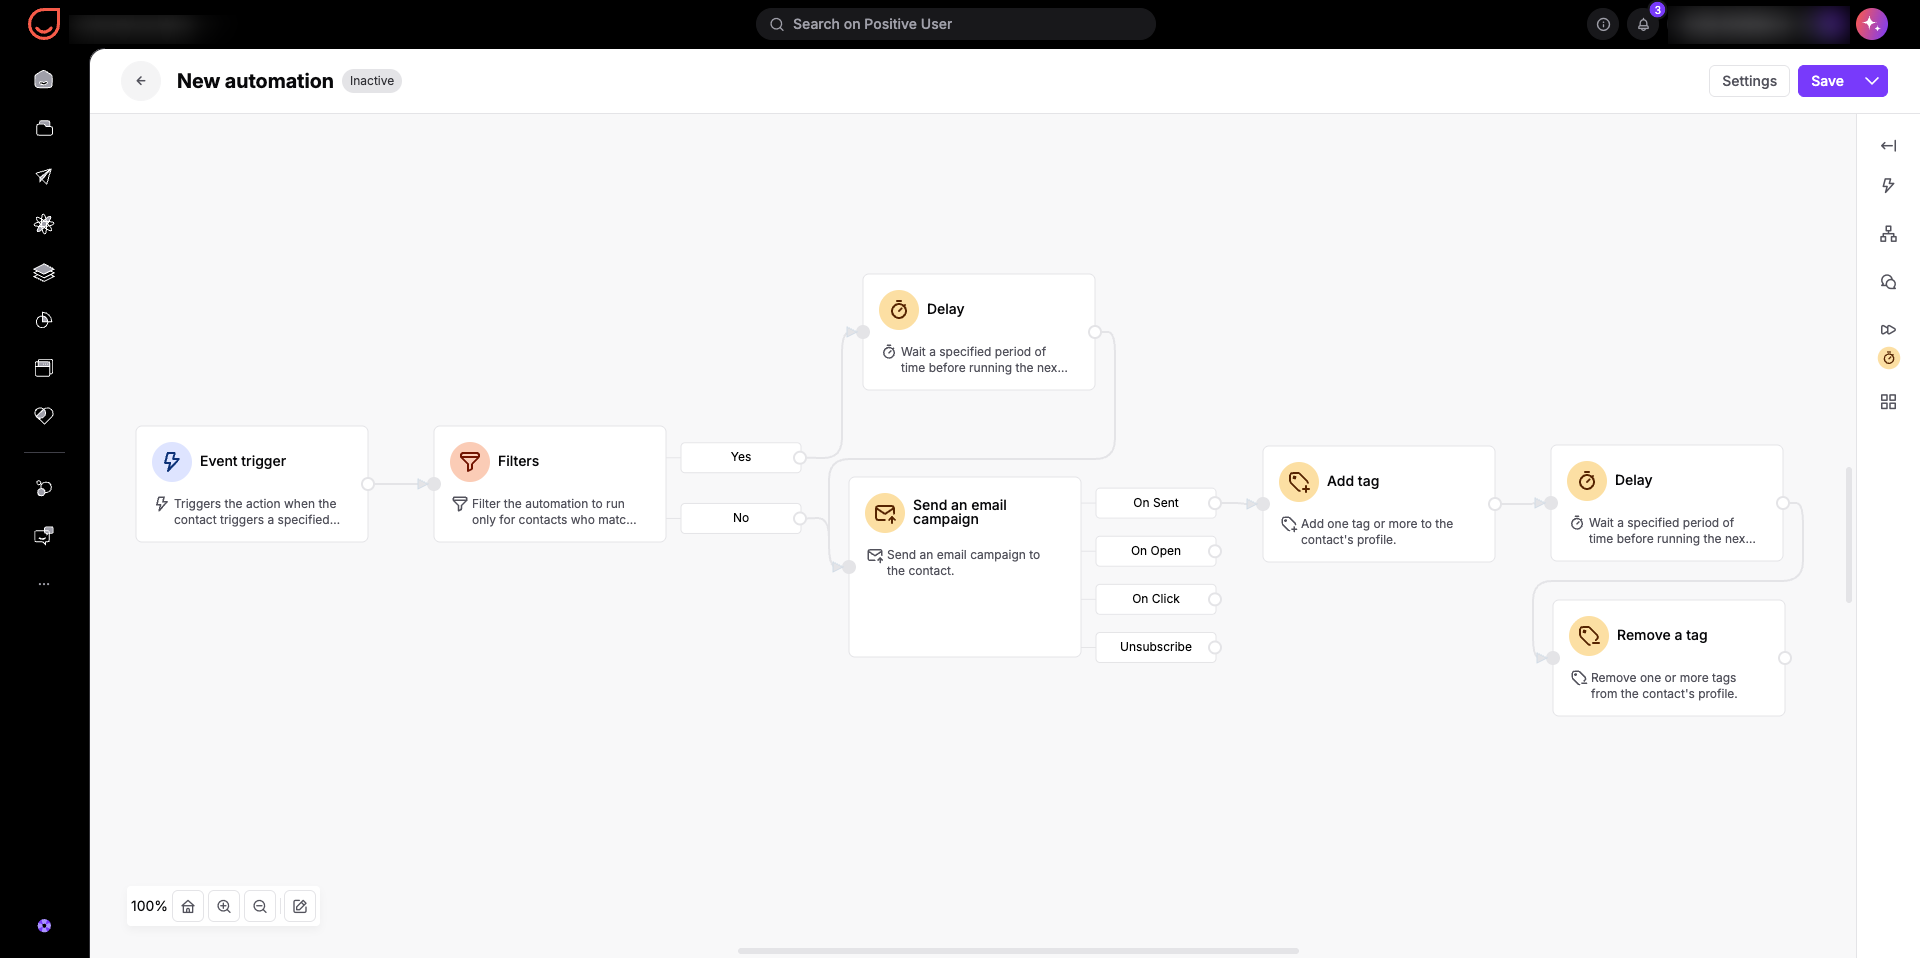Open notifications bell with badge 3
The width and height of the screenshot is (1920, 958).
[x=1643, y=24]
